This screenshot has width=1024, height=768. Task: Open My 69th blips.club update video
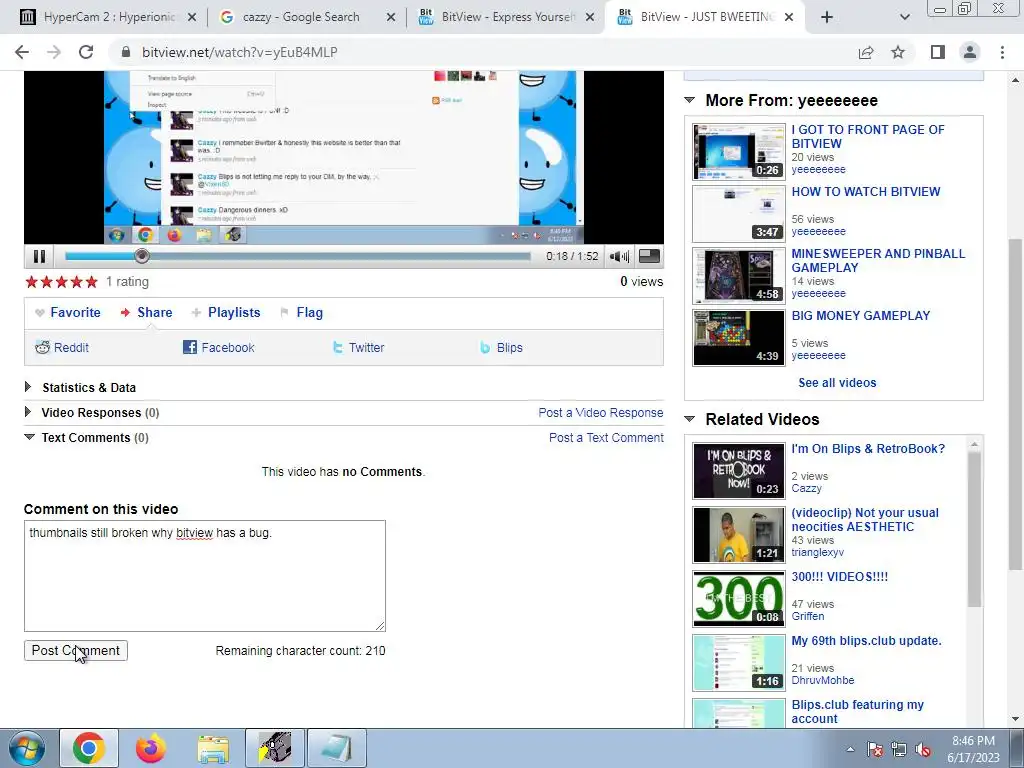pos(867,641)
